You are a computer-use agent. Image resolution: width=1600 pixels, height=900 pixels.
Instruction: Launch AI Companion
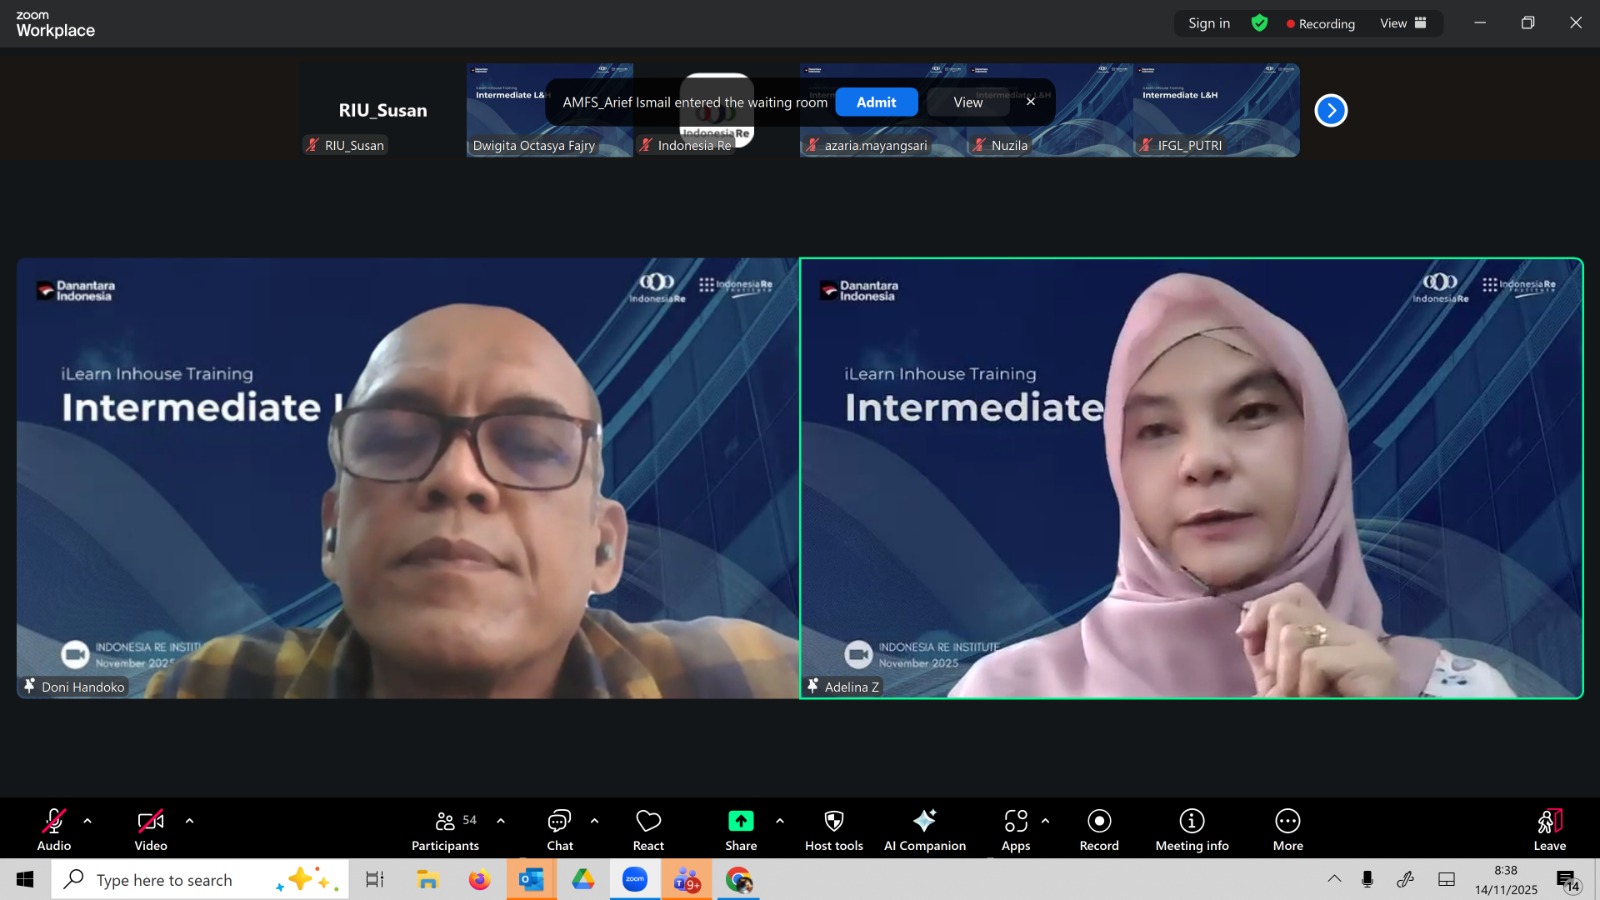tap(924, 830)
